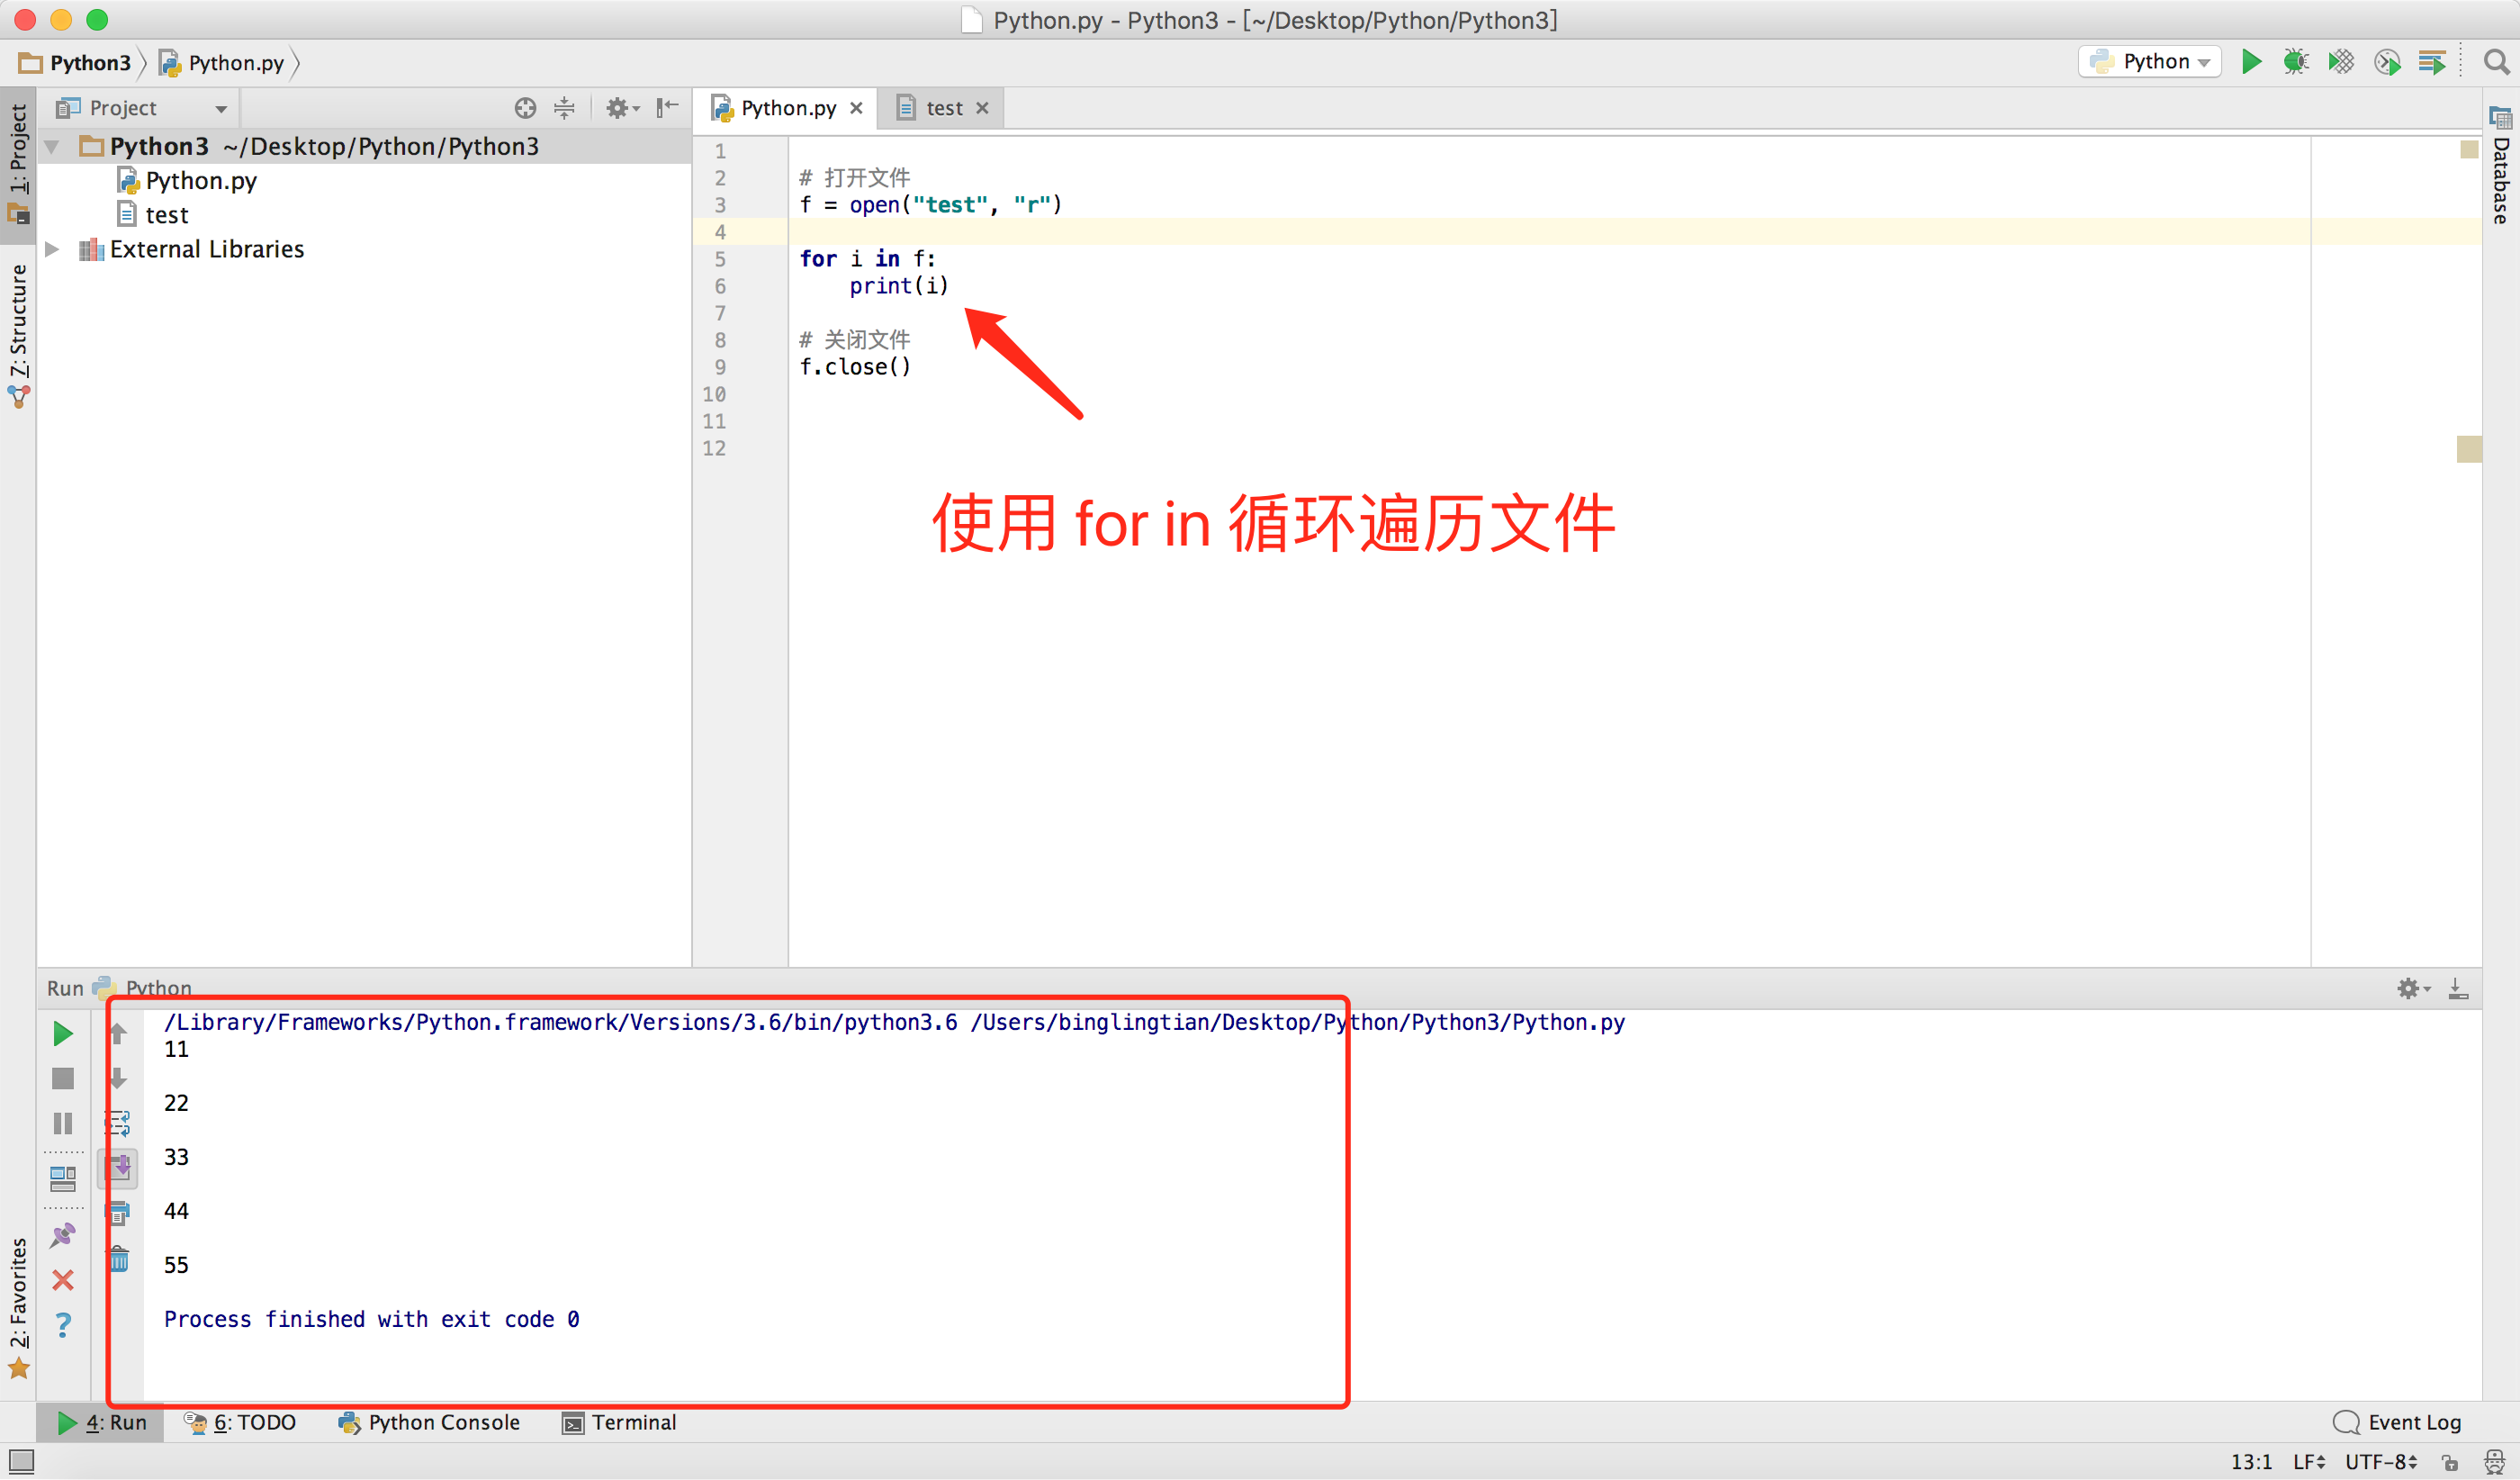Open the Python run configuration dropdown
2520x1480 pixels.
[x=2150, y=62]
